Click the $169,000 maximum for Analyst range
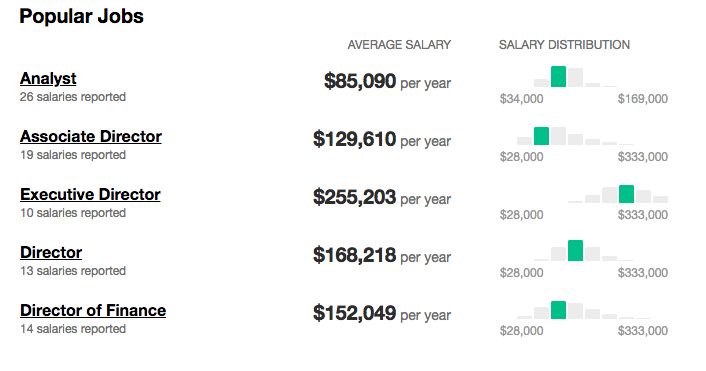Image resolution: width=706 pixels, height=371 pixels. [x=643, y=99]
